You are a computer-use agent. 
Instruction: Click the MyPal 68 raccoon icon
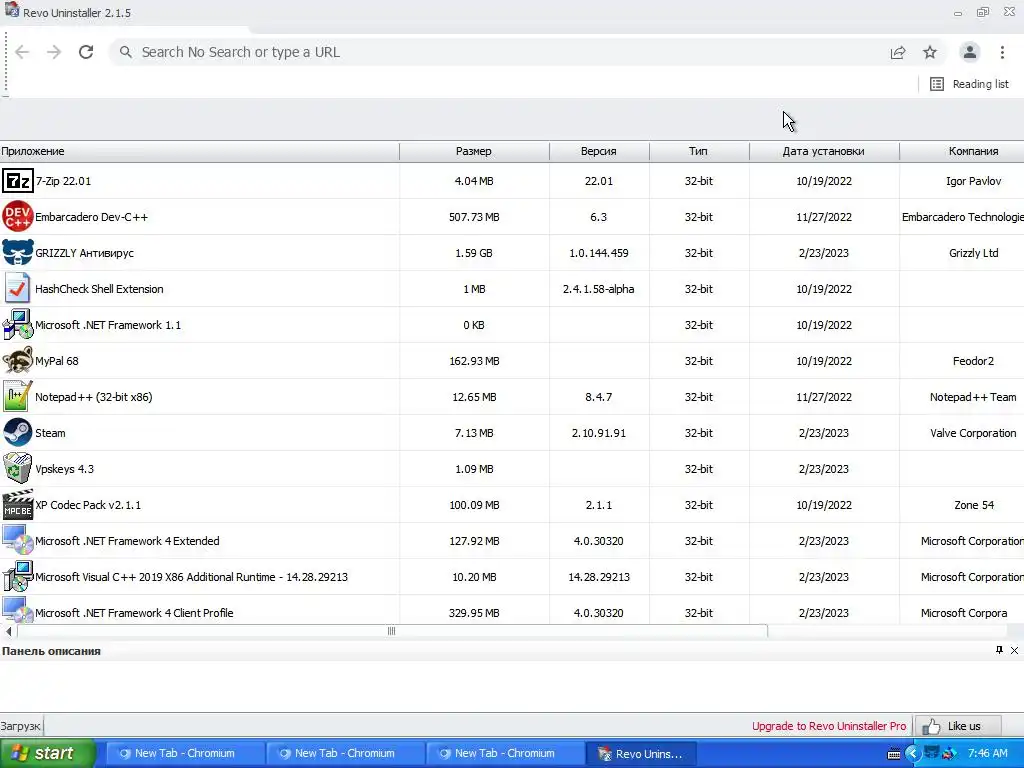(x=18, y=360)
